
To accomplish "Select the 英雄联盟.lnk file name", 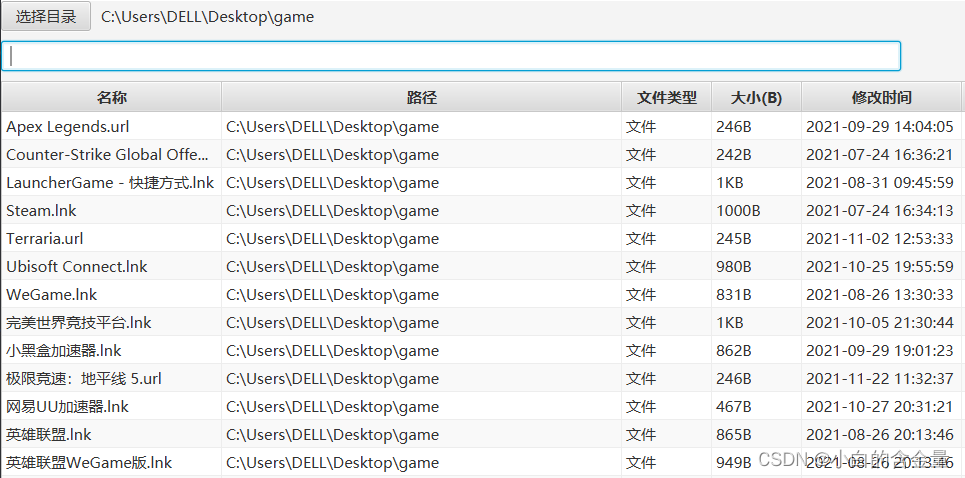I will click(x=49, y=434).
